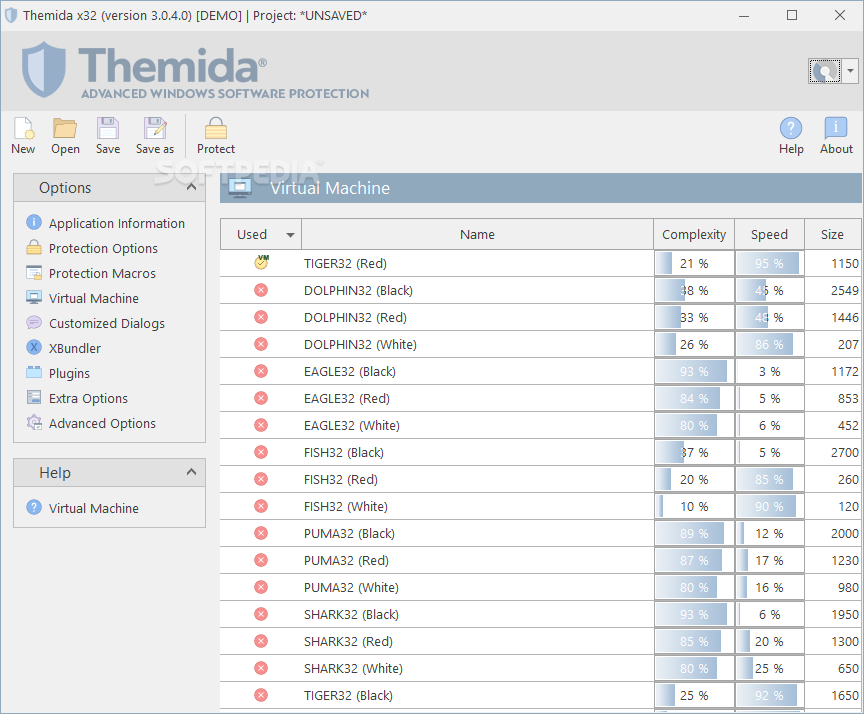
Task: Enable EAGLE32 (Red) virtual machine
Action: [x=261, y=398]
